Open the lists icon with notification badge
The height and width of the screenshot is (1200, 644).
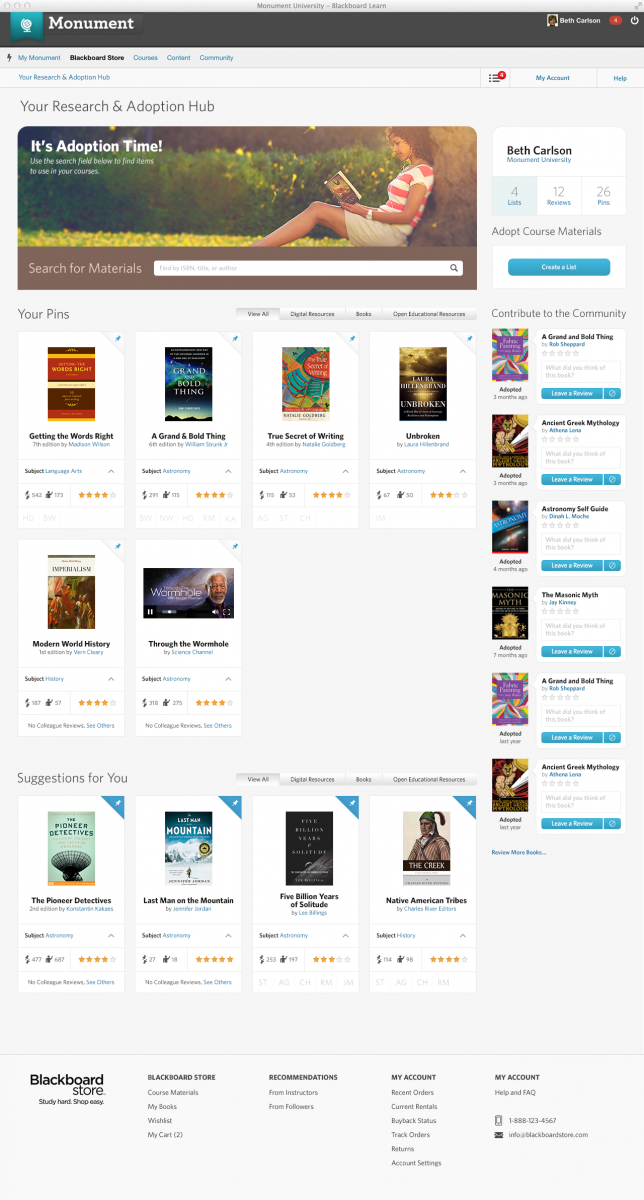point(496,77)
